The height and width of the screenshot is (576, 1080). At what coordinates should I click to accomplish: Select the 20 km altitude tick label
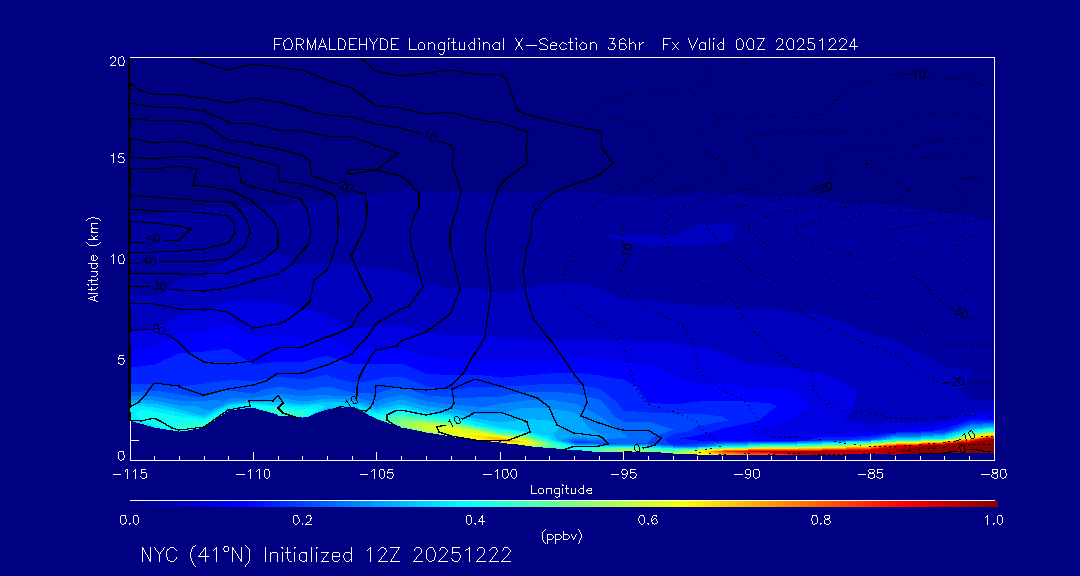115,61
